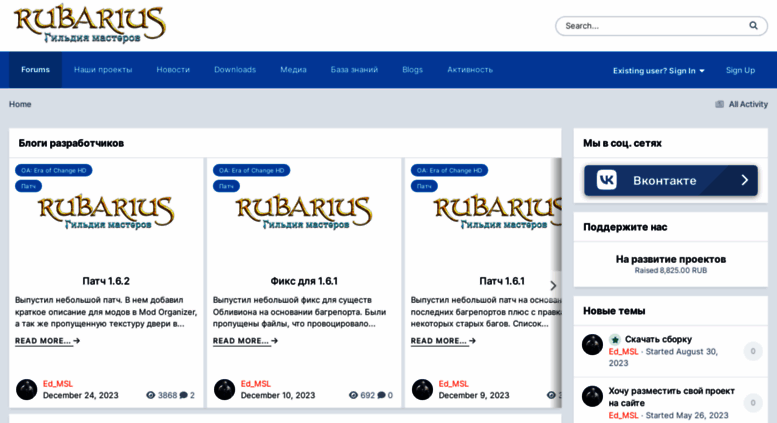777x423 pixels.
Task: Open the Патч 1.6.2 post title
Action: click(106, 281)
